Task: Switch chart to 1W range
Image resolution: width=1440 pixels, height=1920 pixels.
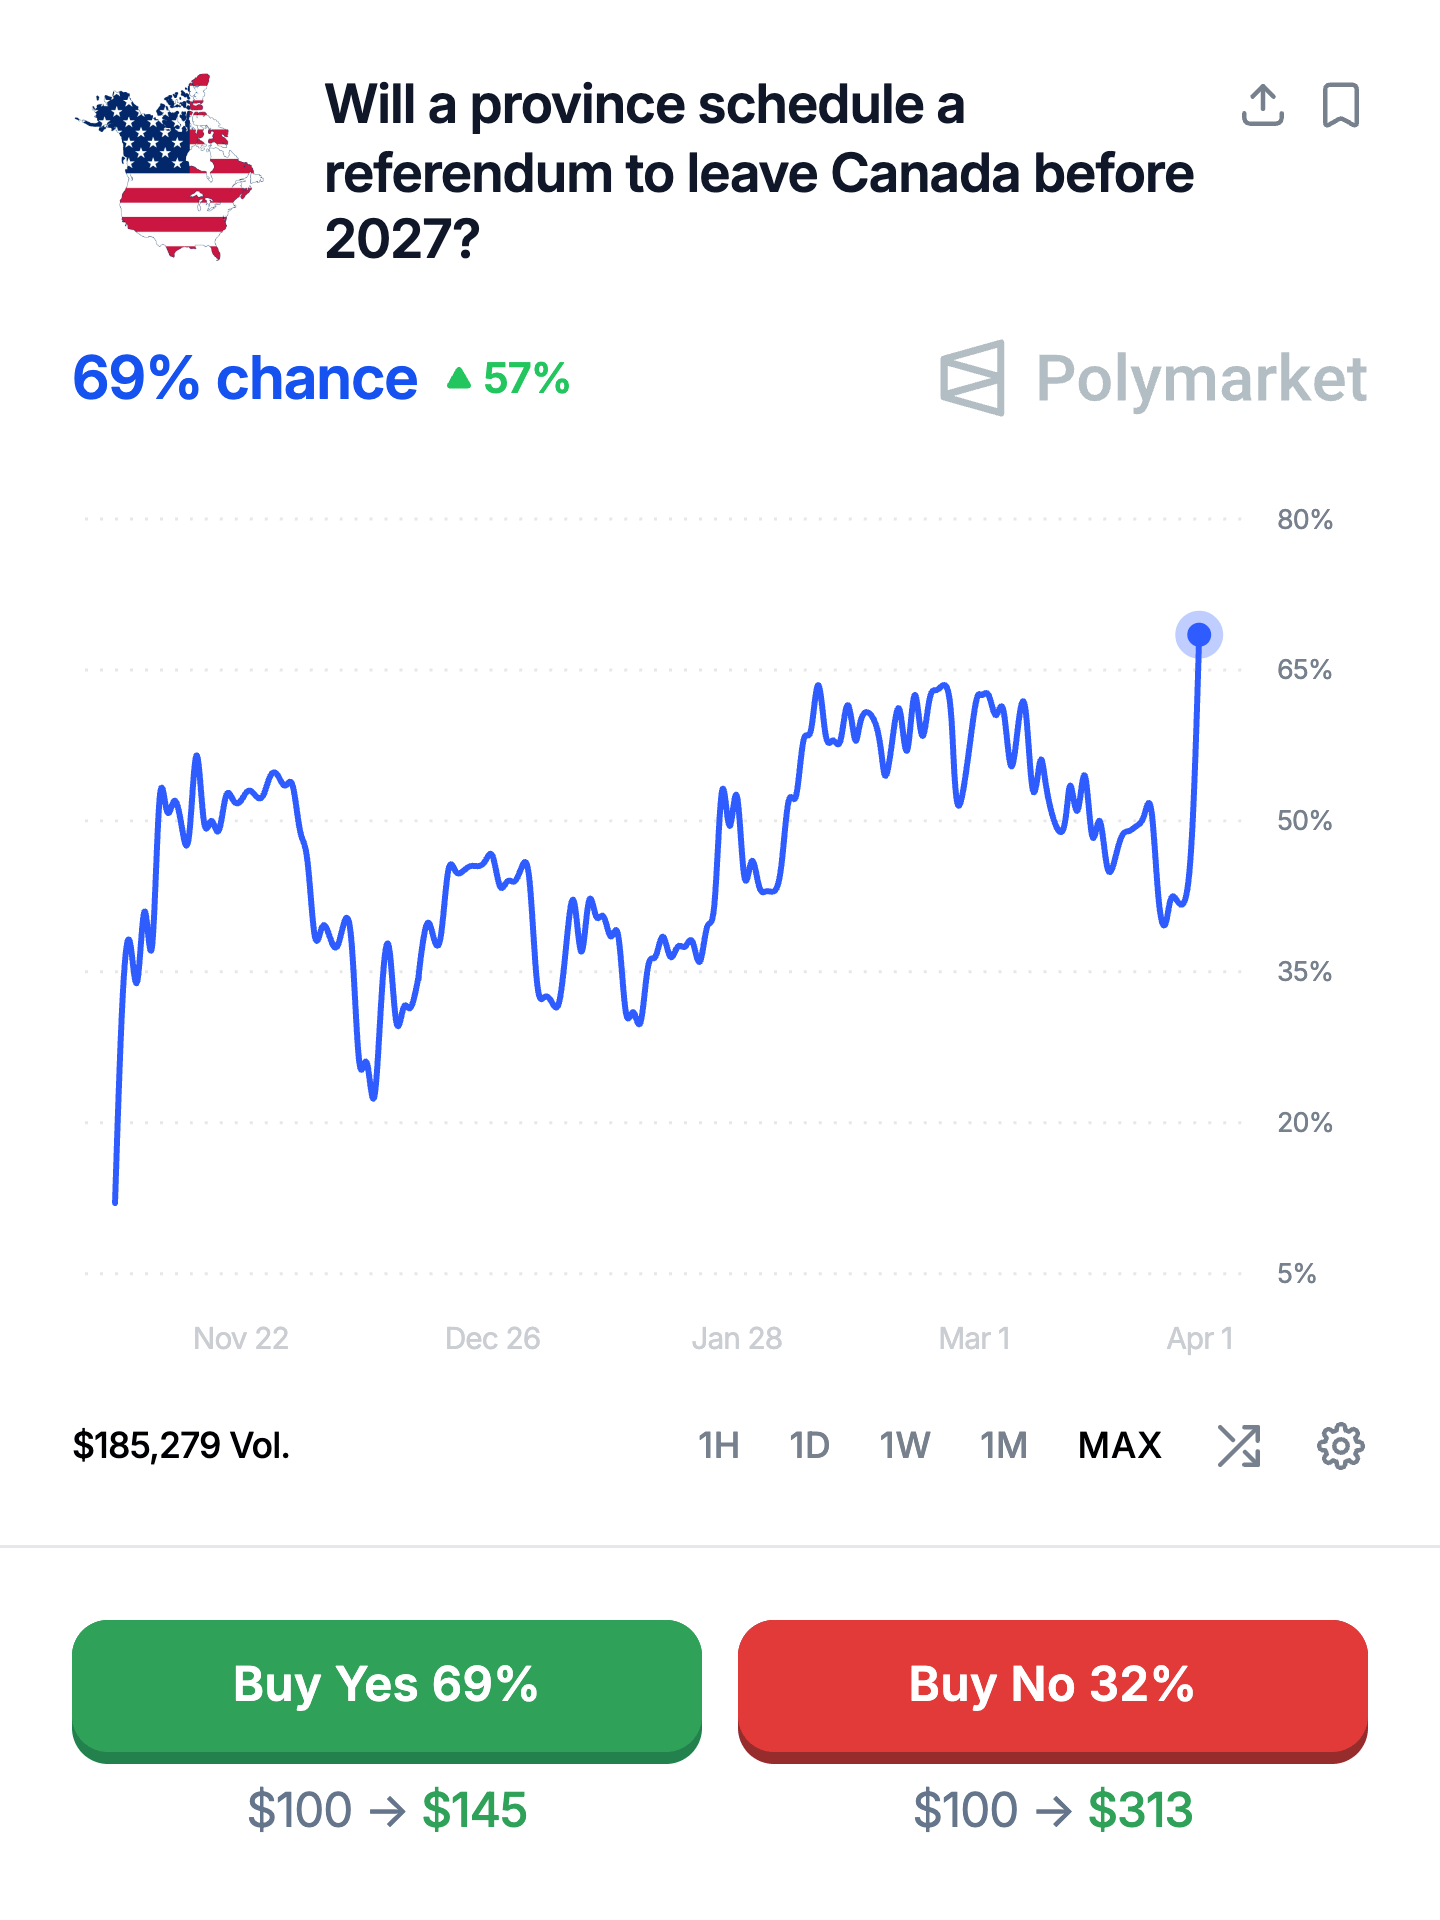Action: 904,1446
